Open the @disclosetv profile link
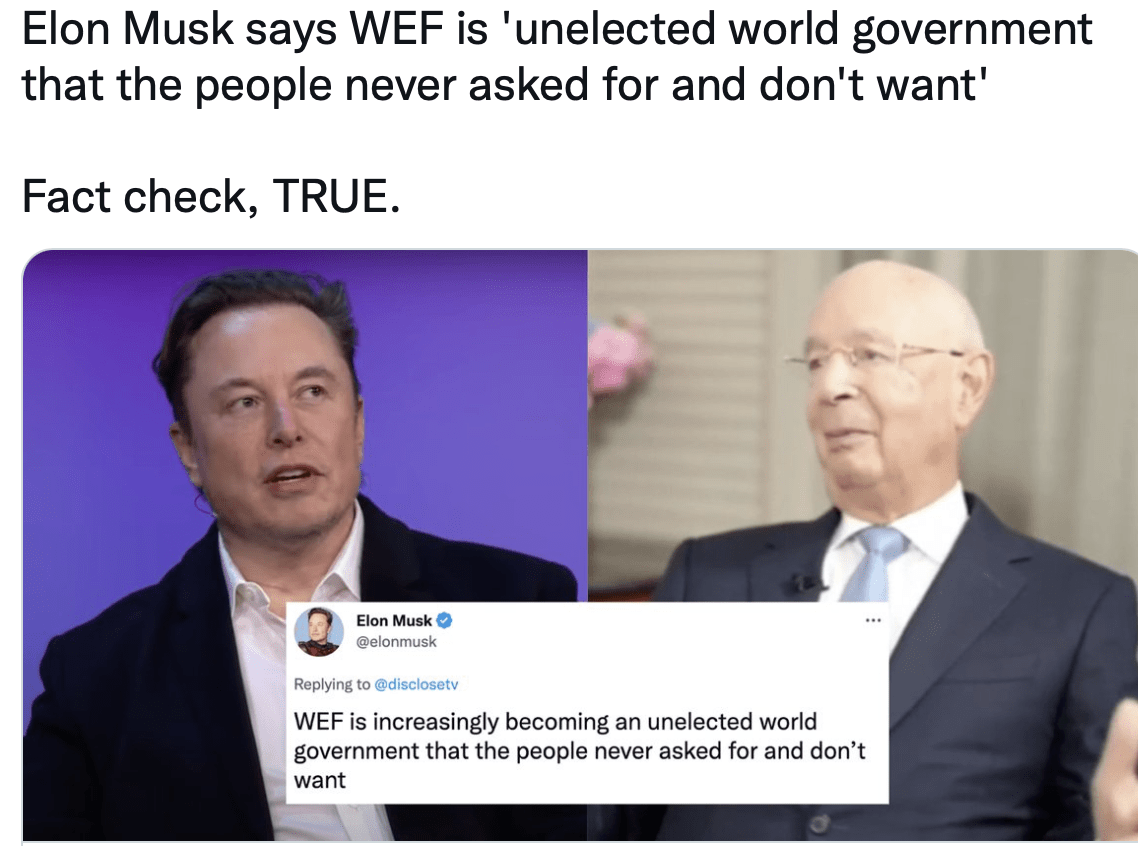The width and height of the screenshot is (1138, 846). point(416,684)
